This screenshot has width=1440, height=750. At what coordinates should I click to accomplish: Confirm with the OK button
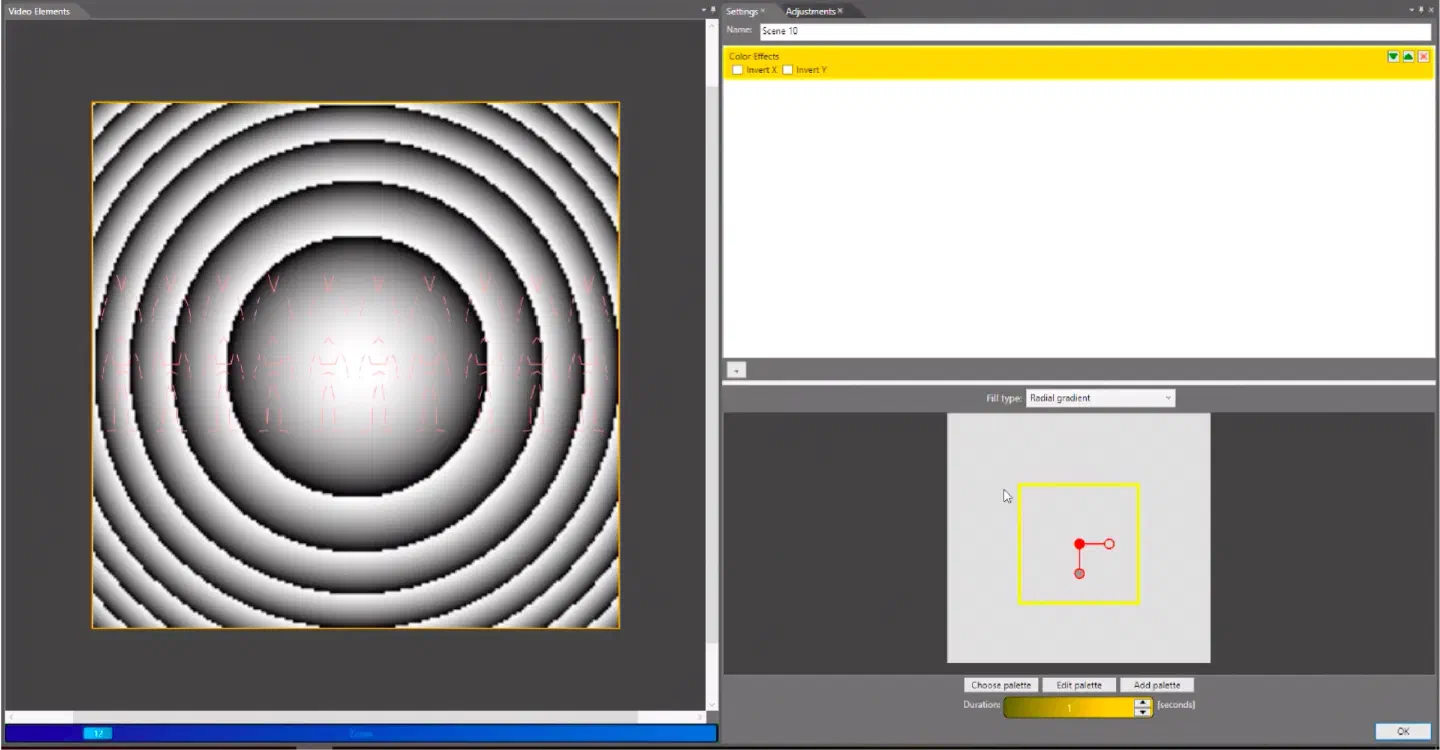click(x=1403, y=731)
